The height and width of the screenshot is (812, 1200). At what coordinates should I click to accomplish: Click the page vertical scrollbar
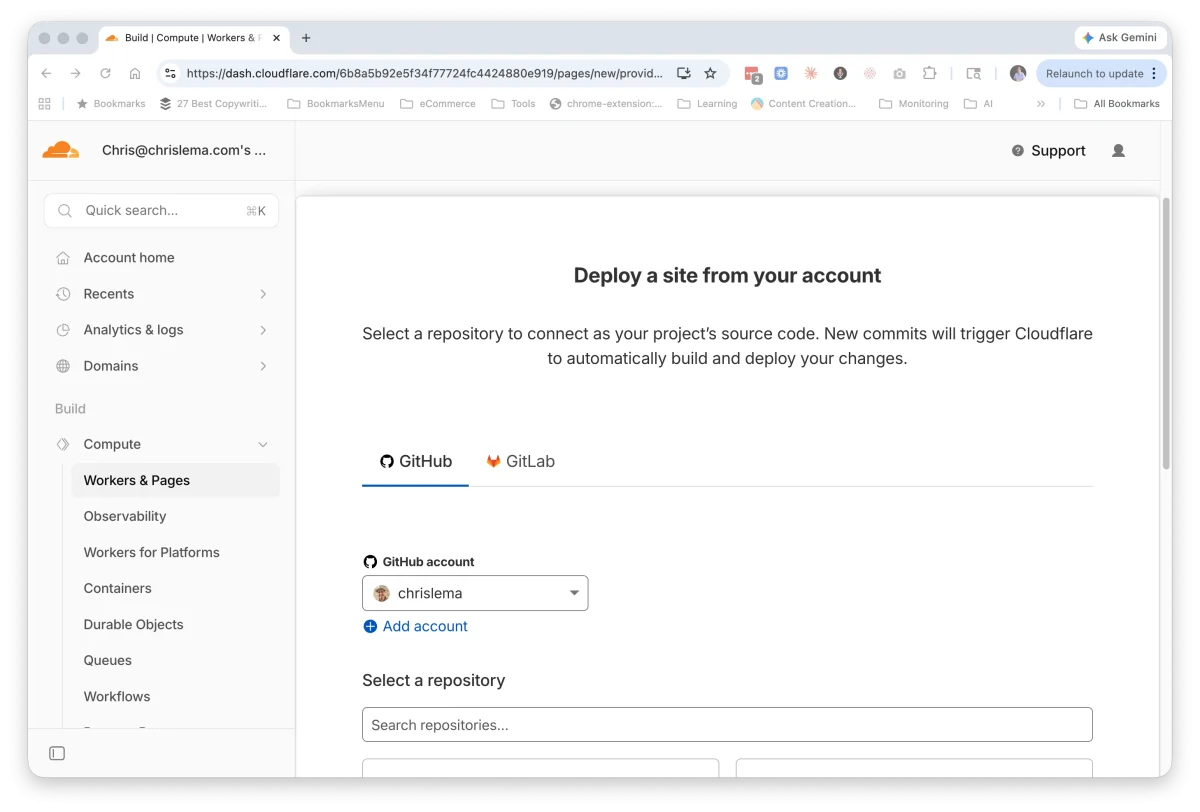point(1166,333)
